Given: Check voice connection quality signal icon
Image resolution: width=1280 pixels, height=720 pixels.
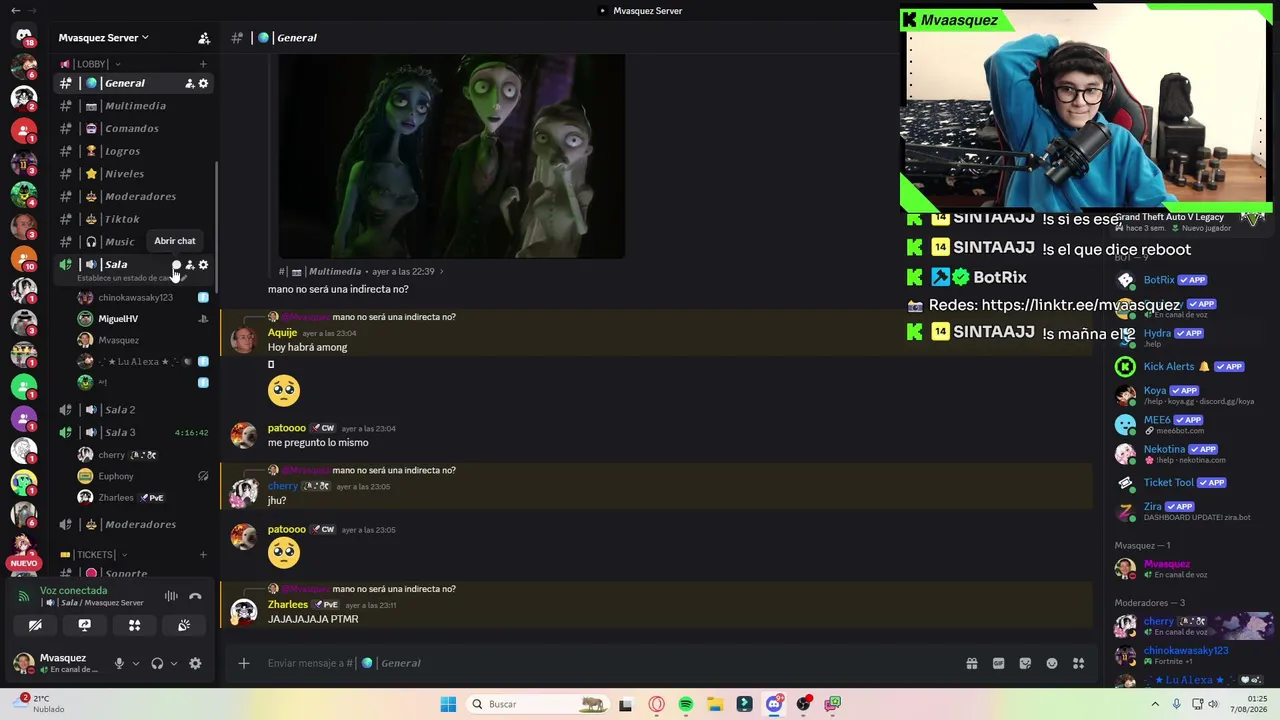Looking at the screenshot, I should pyautogui.click(x=24, y=597).
